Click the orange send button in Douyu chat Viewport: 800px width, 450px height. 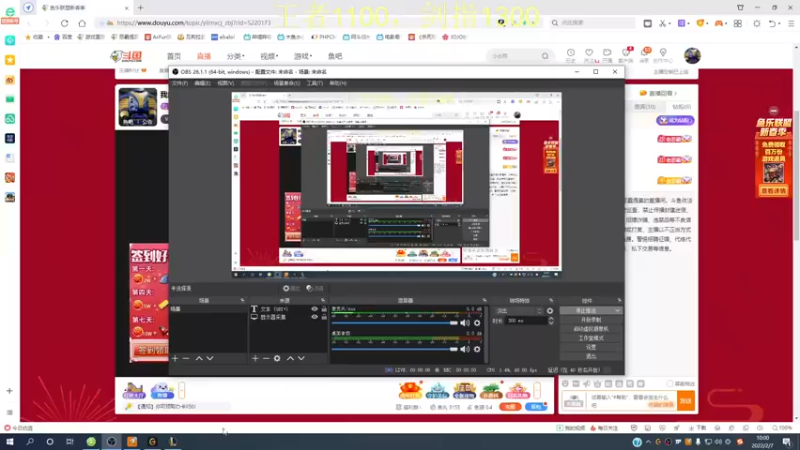(x=685, y=401)
